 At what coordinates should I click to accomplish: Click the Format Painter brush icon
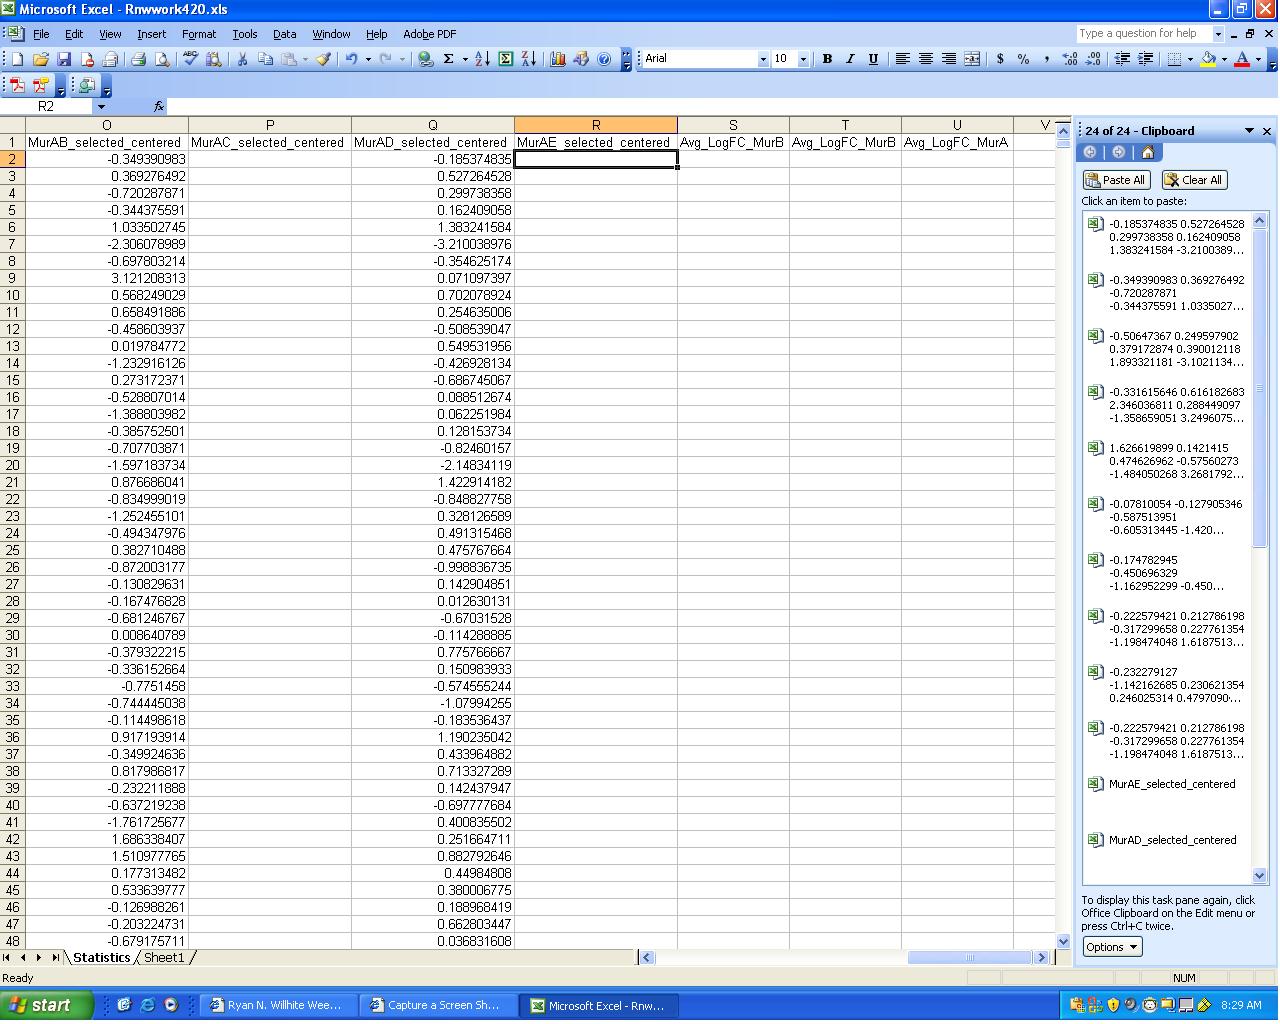point(324,59)
